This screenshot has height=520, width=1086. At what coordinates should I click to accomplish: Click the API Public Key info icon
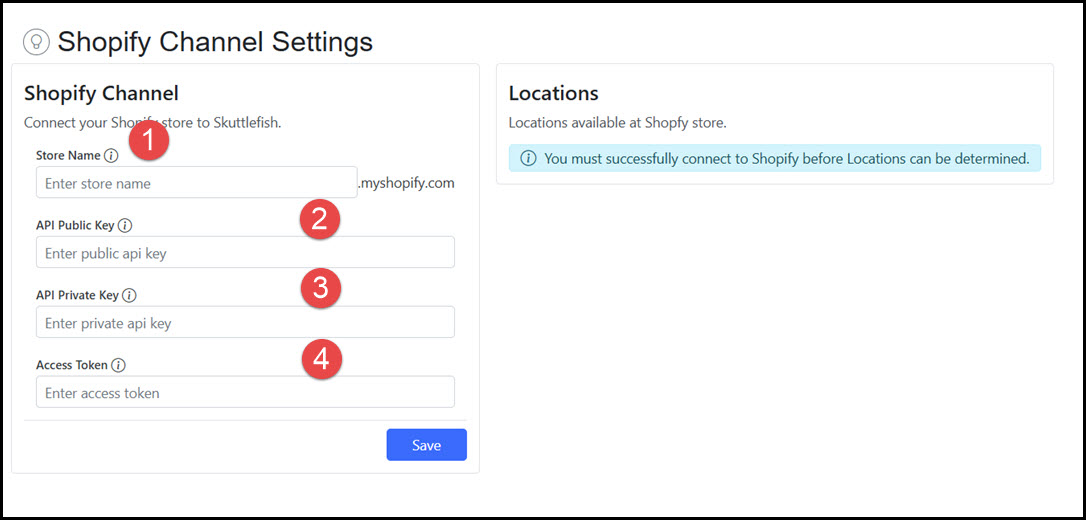[125, 226]
